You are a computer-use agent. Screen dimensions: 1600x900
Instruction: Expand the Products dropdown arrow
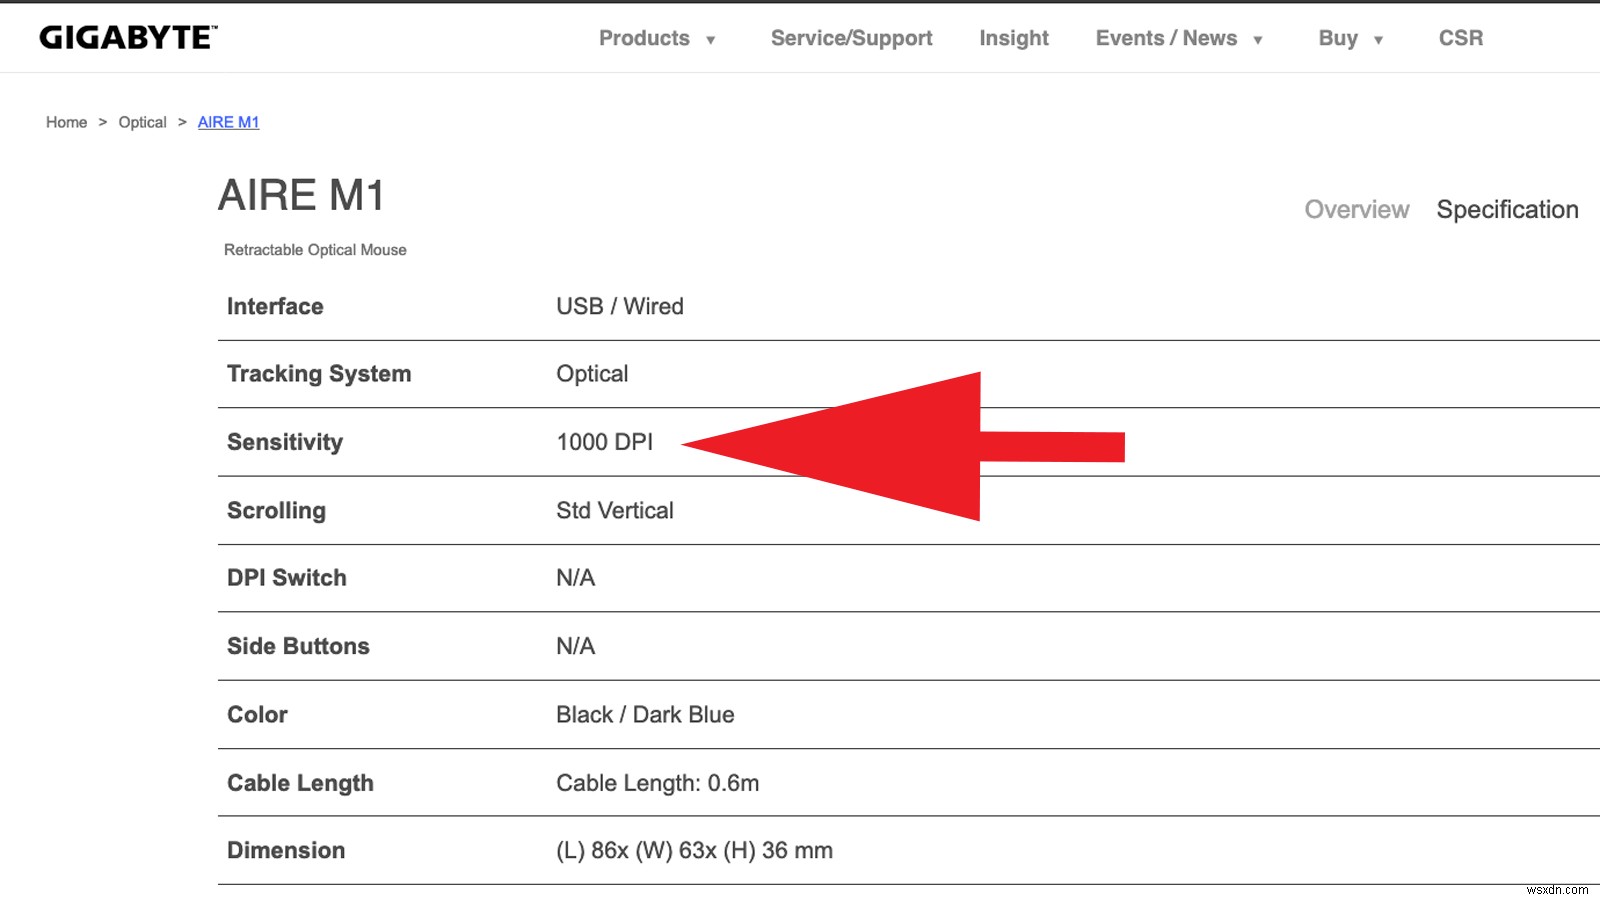pyautogui.click(x=711, y=40)
